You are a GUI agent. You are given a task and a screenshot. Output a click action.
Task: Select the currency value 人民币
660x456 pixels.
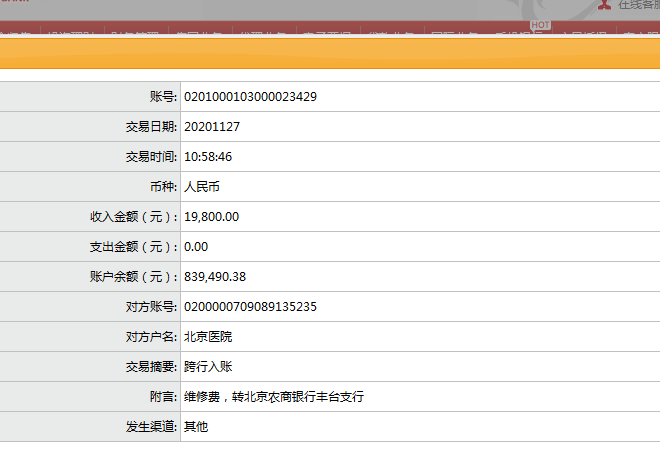(x=201, y=187)
